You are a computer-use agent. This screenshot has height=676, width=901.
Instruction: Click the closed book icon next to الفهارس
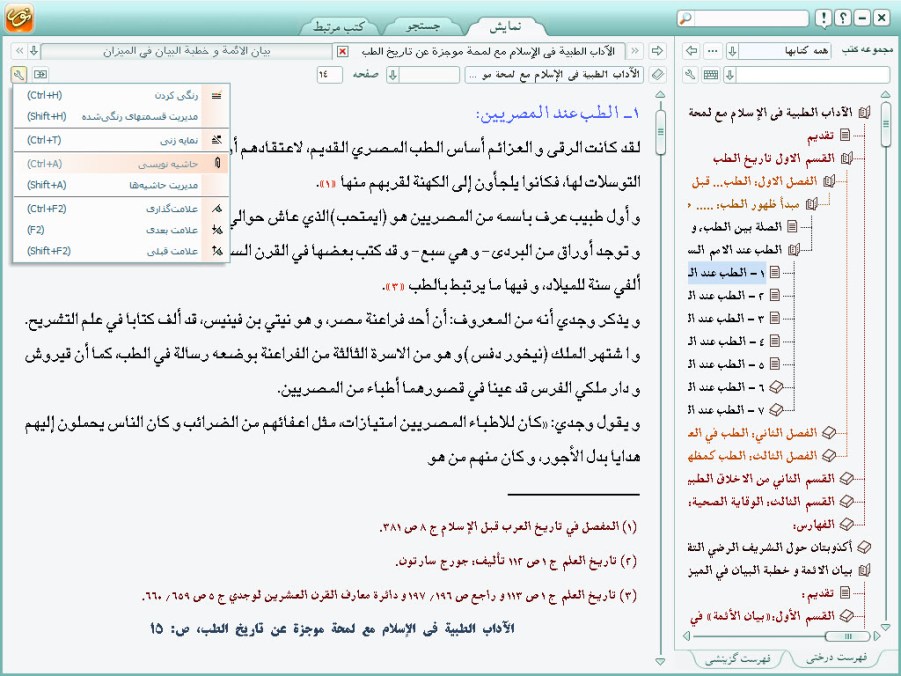coord(846,524)
